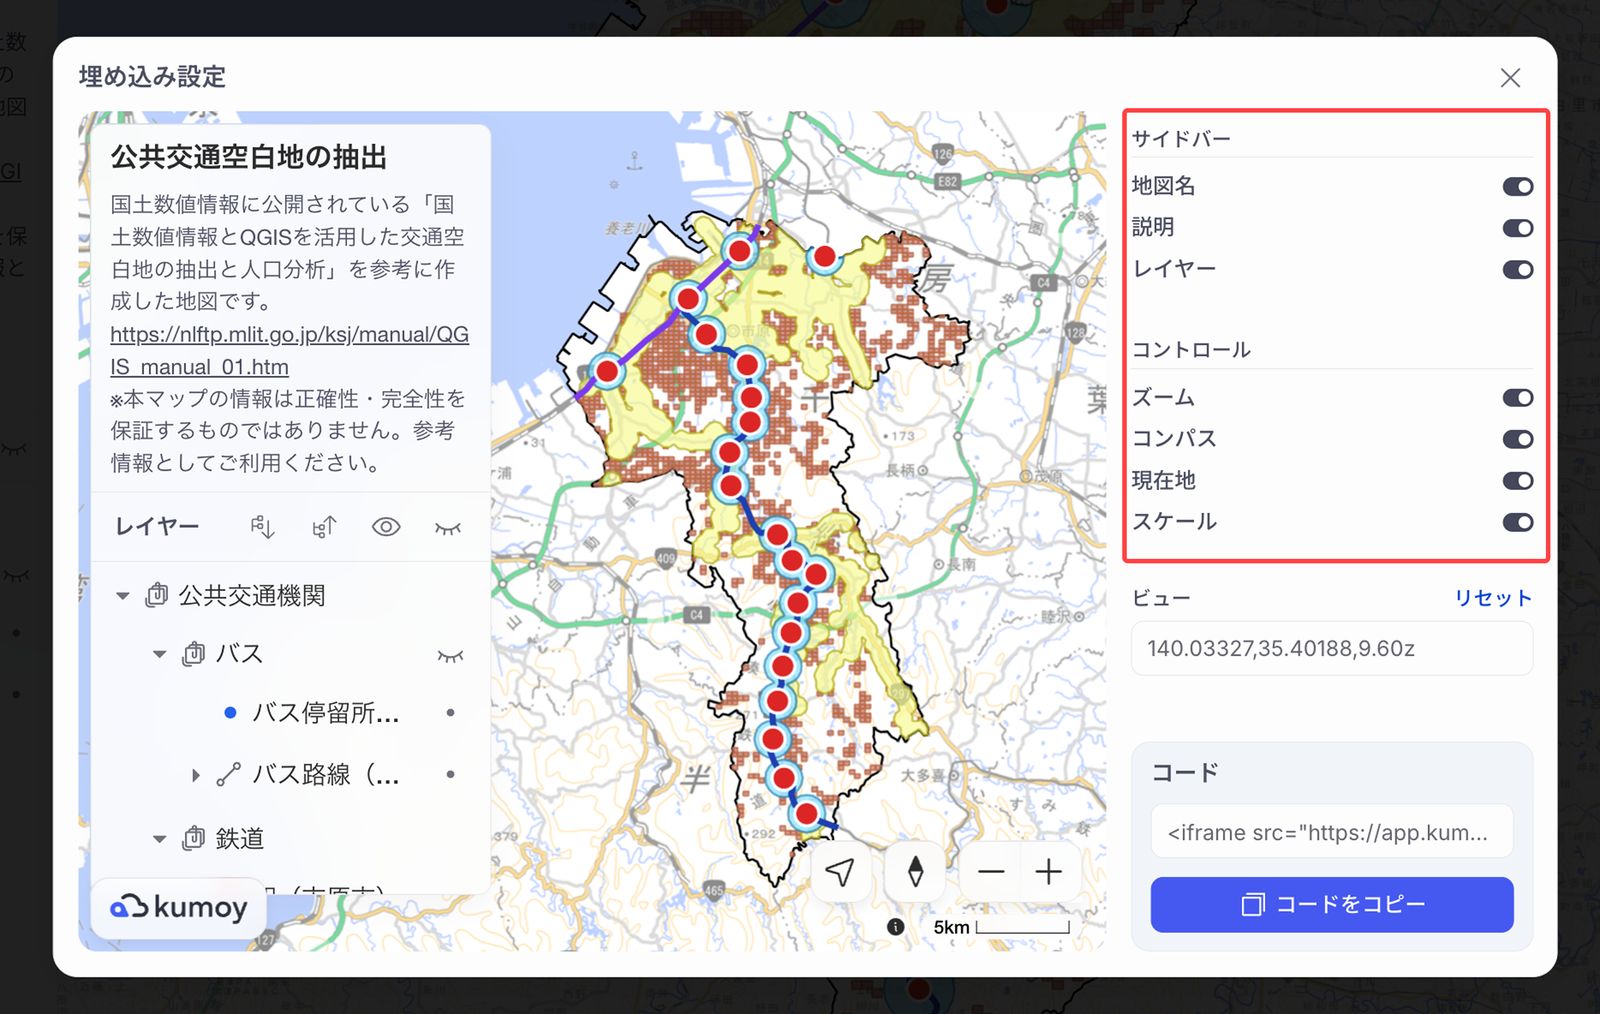Click the サイドバー section heading

(x=1181, y=139)
